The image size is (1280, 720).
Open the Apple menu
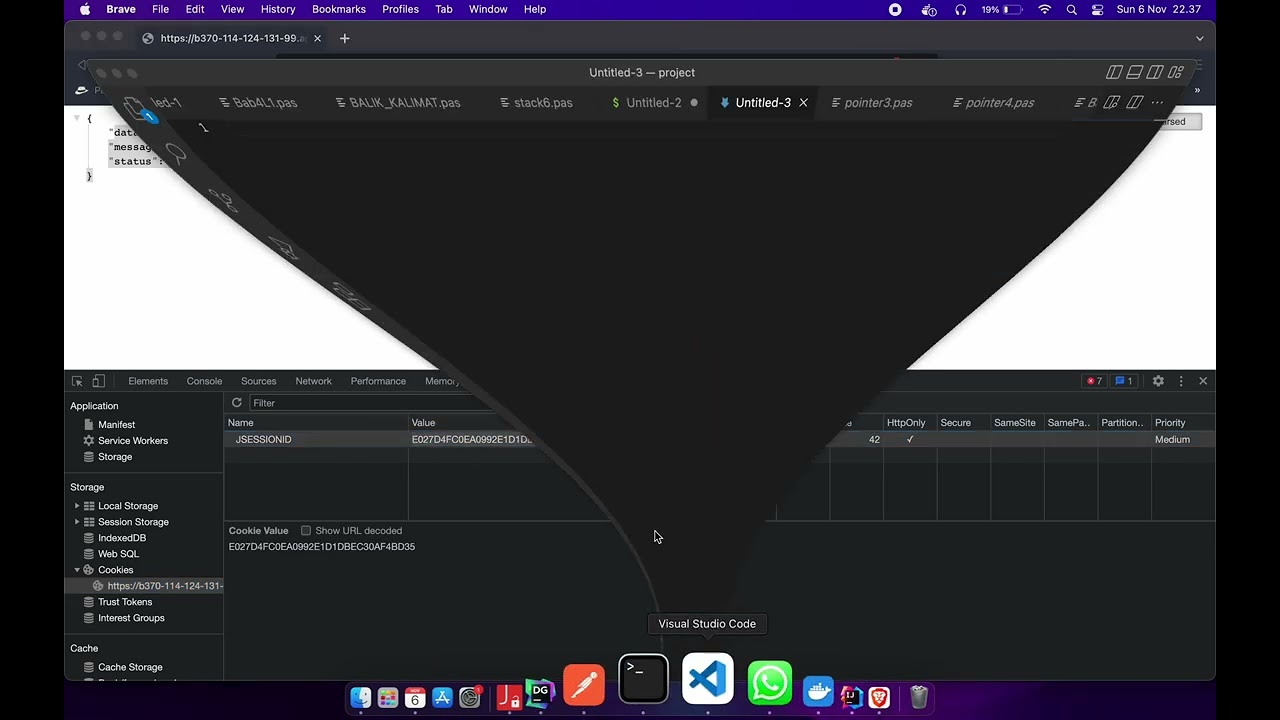coord(85,9)
